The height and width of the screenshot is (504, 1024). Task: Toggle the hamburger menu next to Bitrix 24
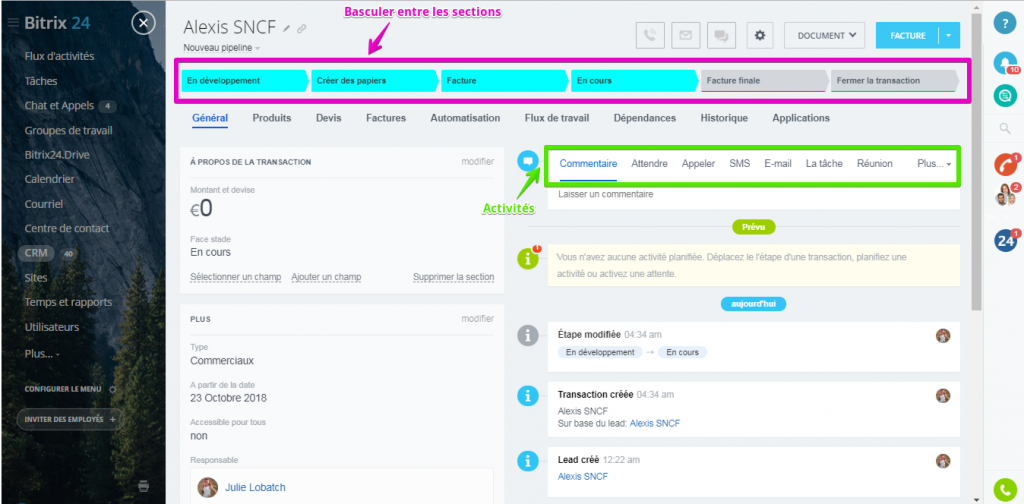tap(13, 24)
